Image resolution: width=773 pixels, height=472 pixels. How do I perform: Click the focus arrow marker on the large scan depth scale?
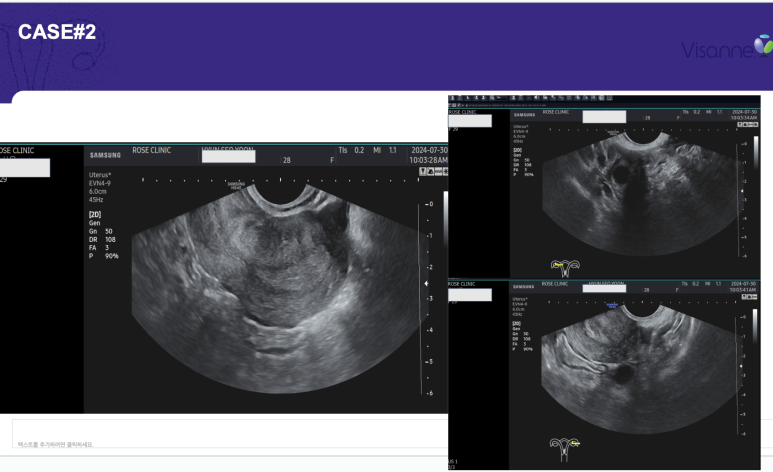pyautogui.click(x=426, y=283)
